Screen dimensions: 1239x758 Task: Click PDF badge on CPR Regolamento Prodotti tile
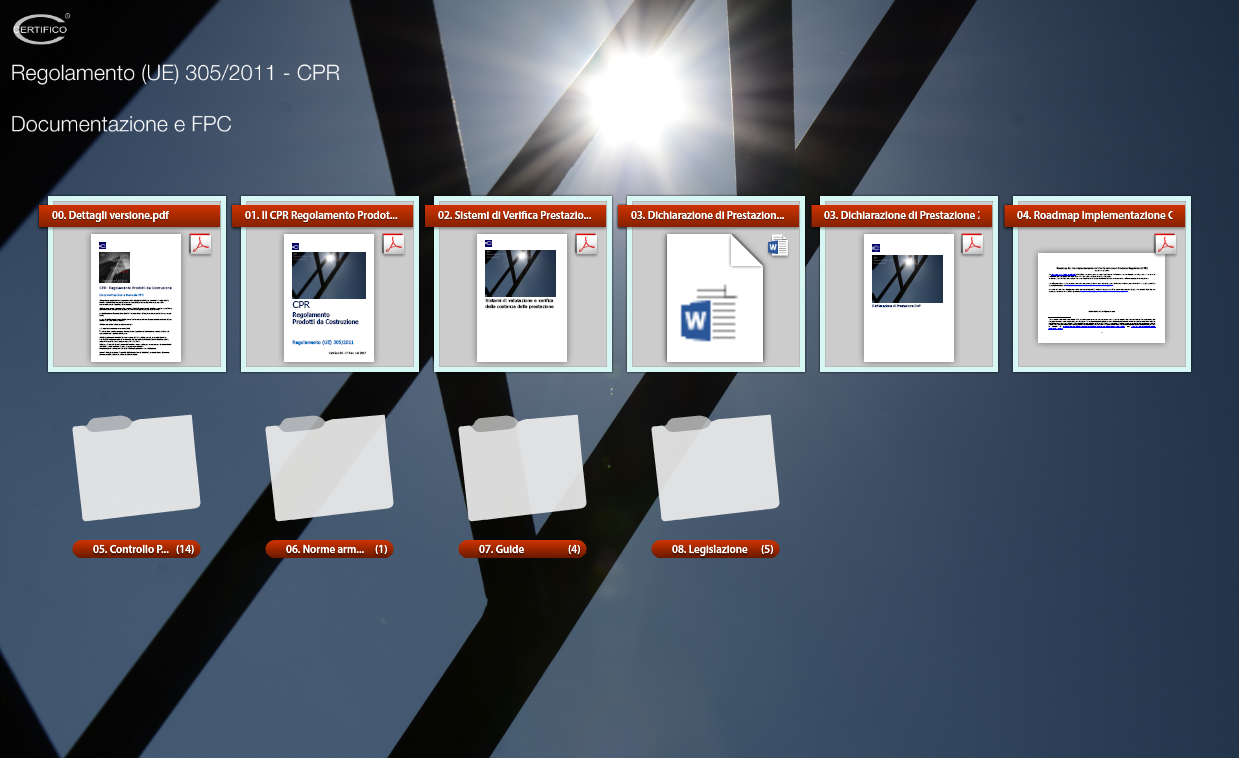(x=393, y=244)
